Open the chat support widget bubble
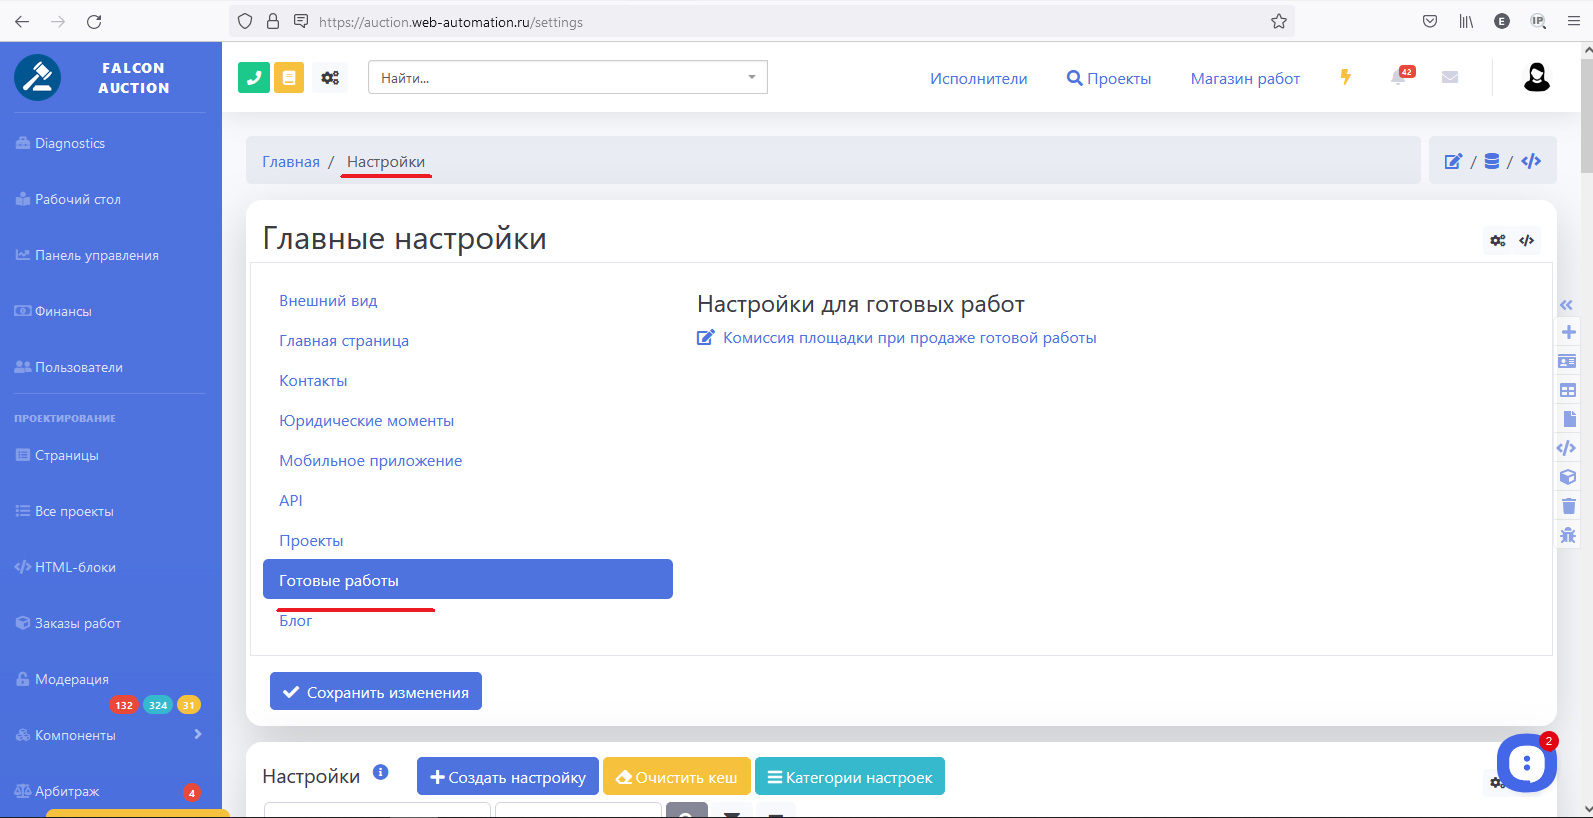 1526,763
